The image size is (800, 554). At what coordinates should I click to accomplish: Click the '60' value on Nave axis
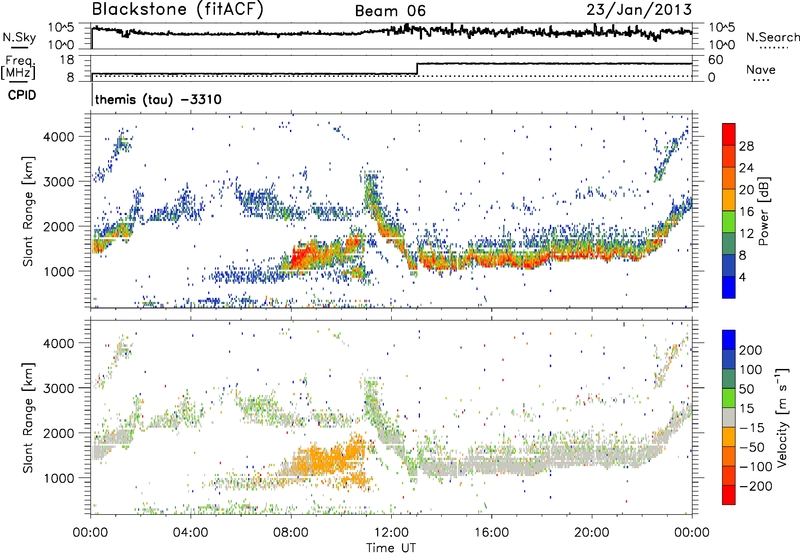pos(716,60)
